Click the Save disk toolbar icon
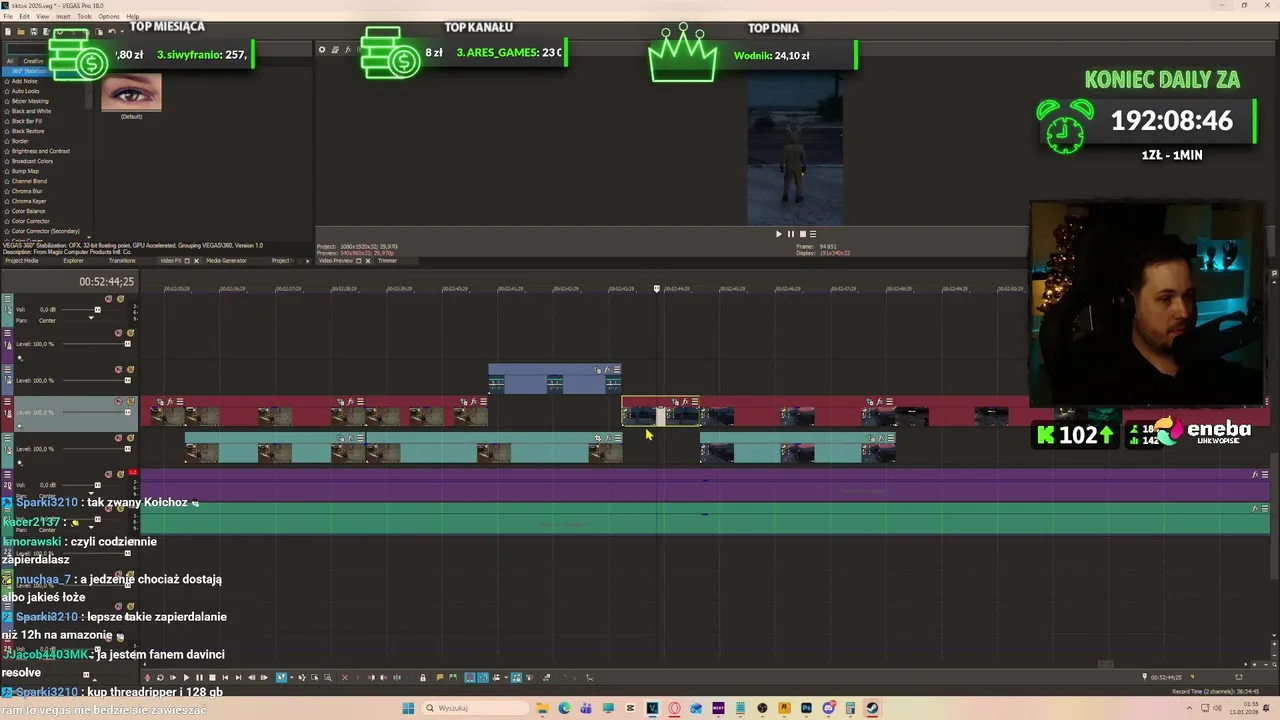1280x720 pixels. click(34, 31)
